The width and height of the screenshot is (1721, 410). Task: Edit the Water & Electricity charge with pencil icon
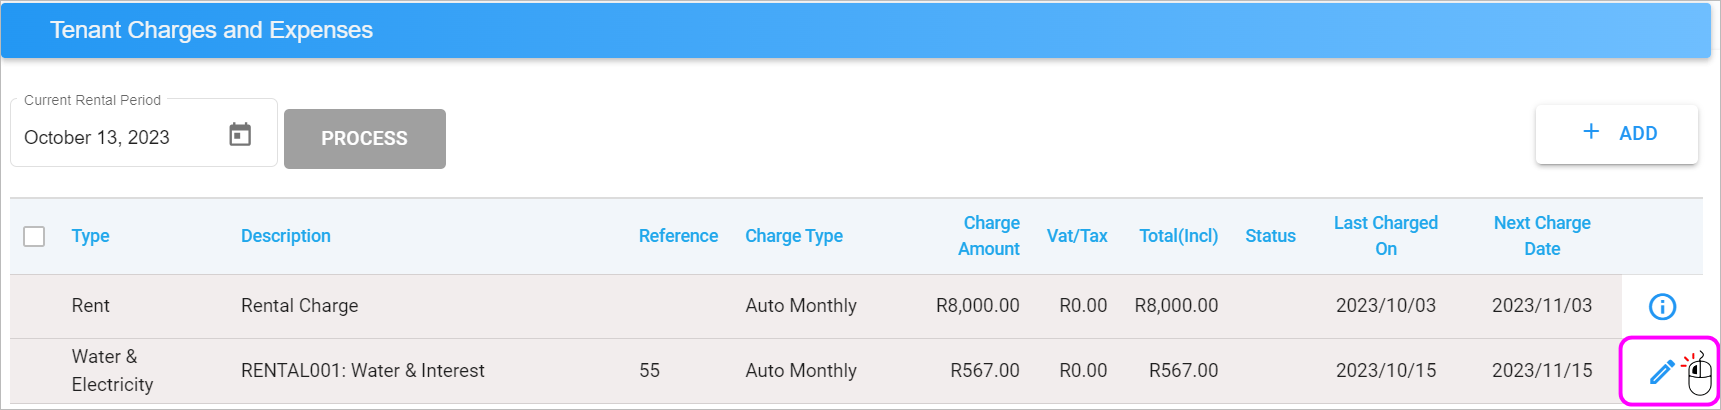click(x=1661, y=372)
